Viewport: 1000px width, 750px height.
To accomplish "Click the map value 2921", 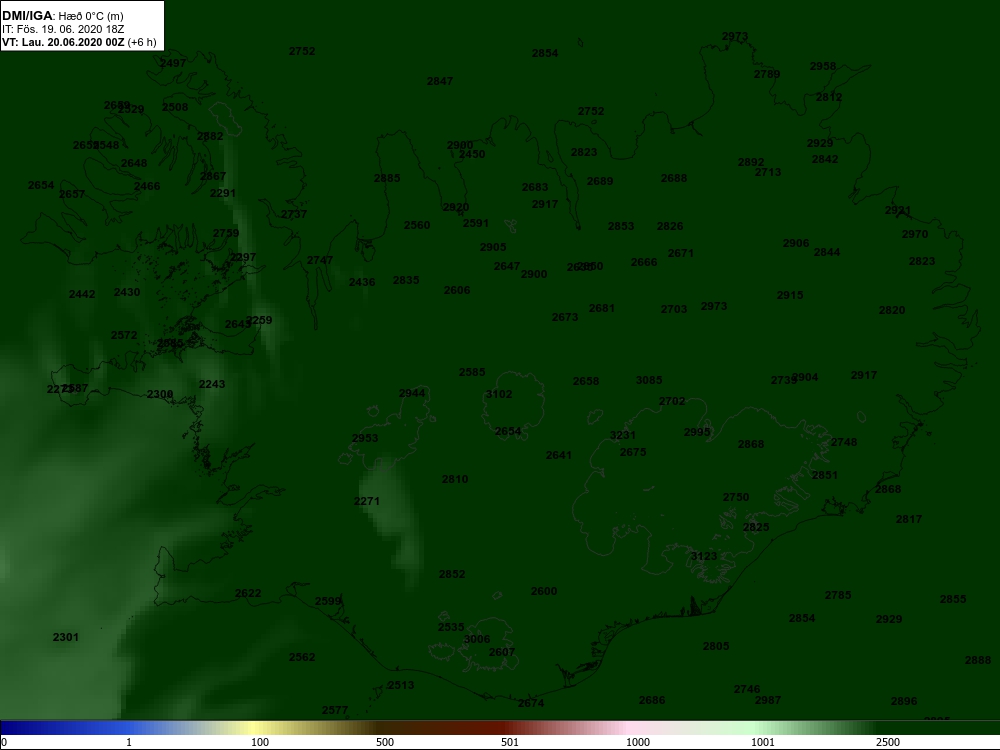I will click(898, 210).
